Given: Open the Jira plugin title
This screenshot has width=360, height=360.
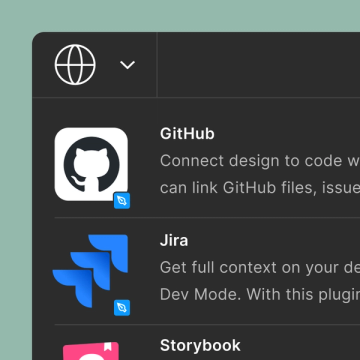Looking at the screenshot, I should (x=174, y=240).
